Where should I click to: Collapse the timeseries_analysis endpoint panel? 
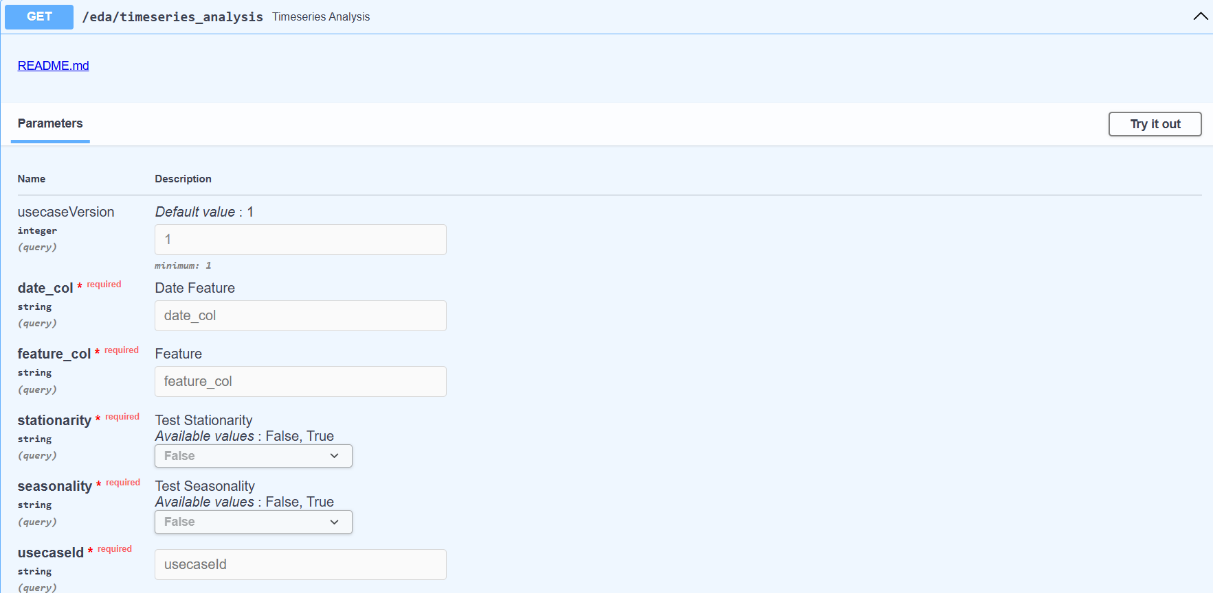coord(1199,15)
